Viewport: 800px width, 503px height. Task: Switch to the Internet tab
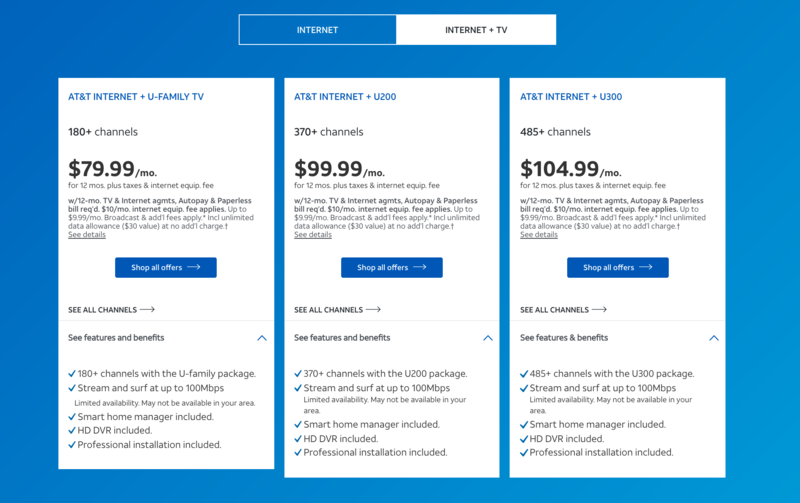(x=317, y=30)
